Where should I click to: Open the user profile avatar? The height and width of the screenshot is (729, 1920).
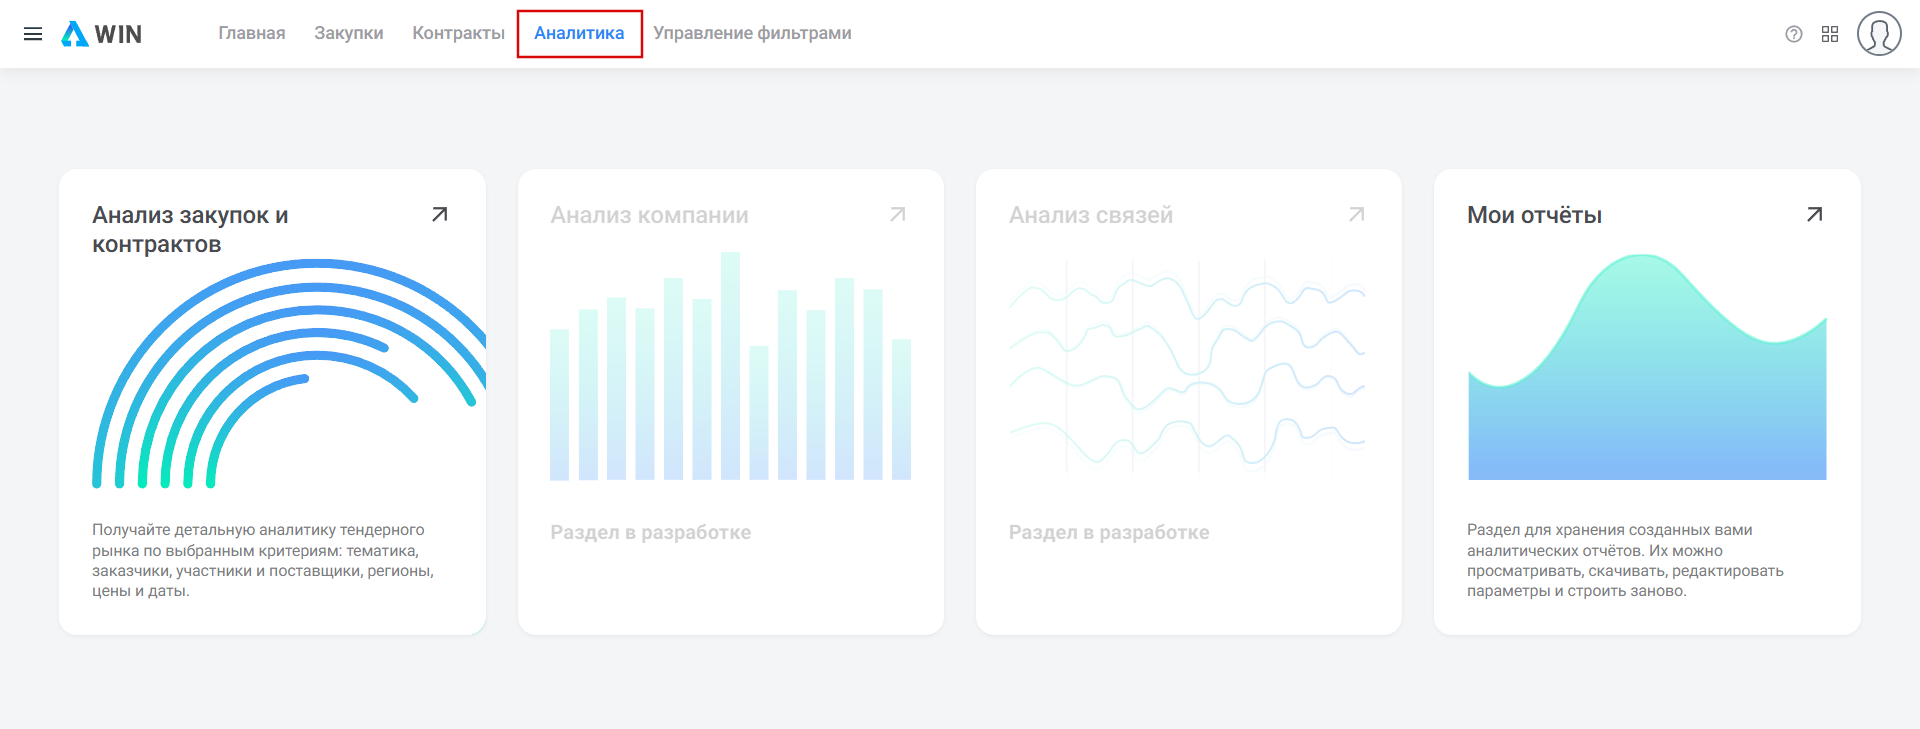pyautogui.click(x=1878, y=34)
